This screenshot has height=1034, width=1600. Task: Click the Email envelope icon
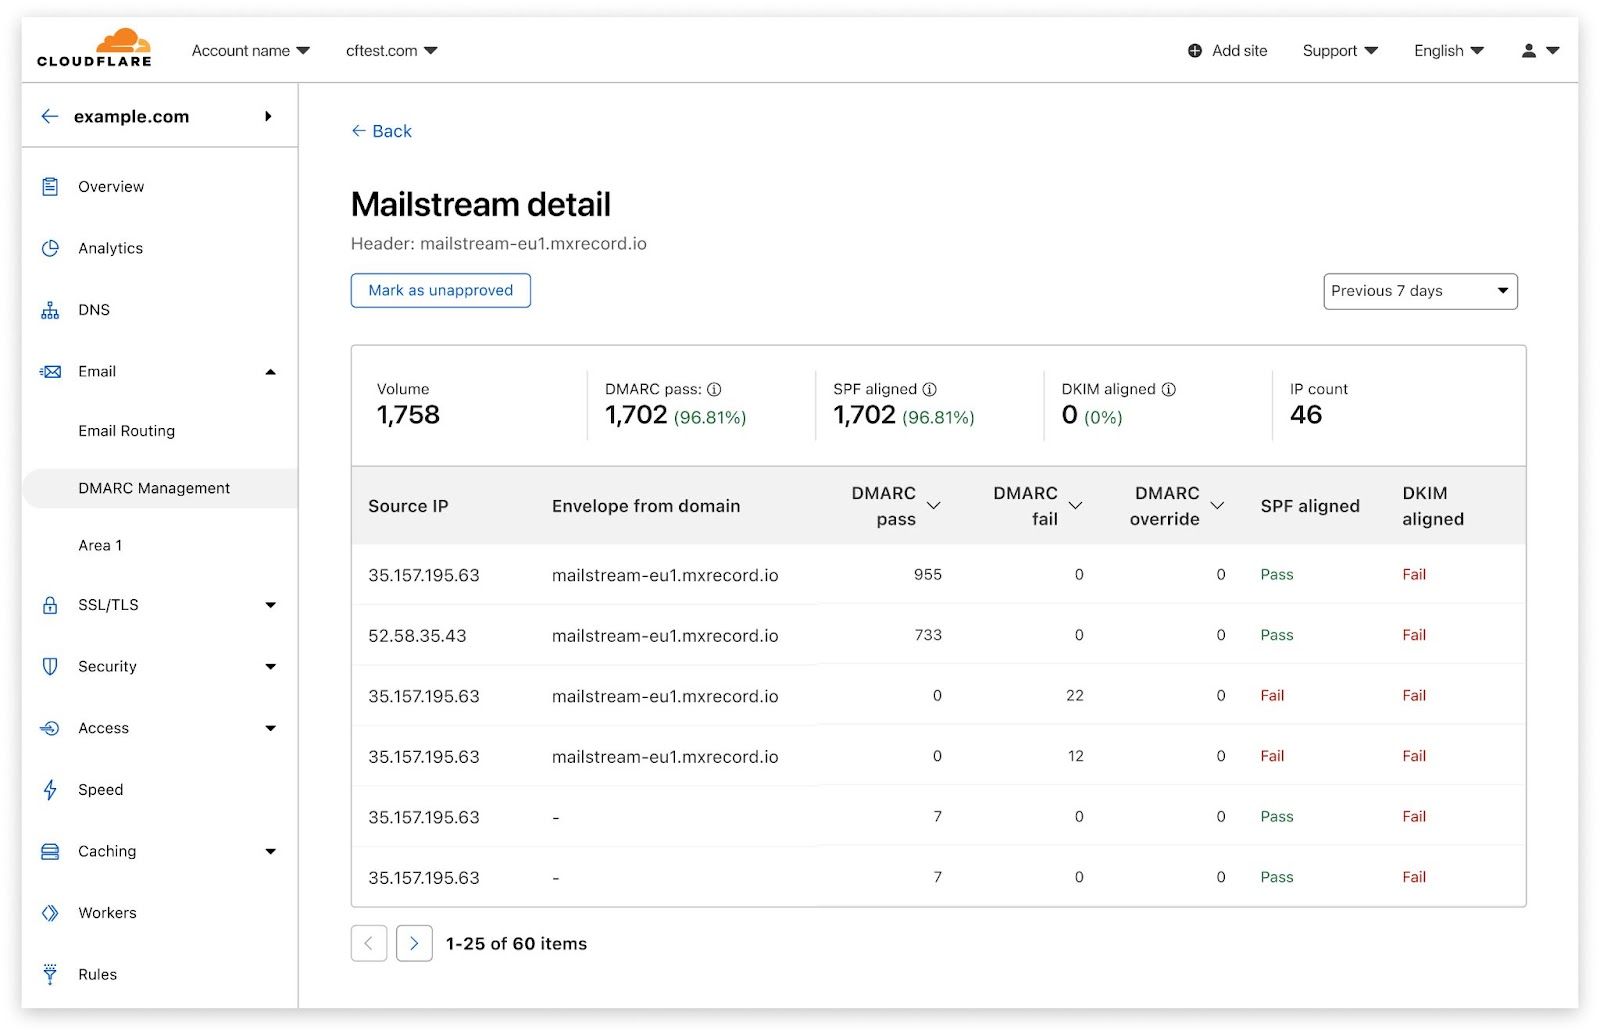point(50,371)
